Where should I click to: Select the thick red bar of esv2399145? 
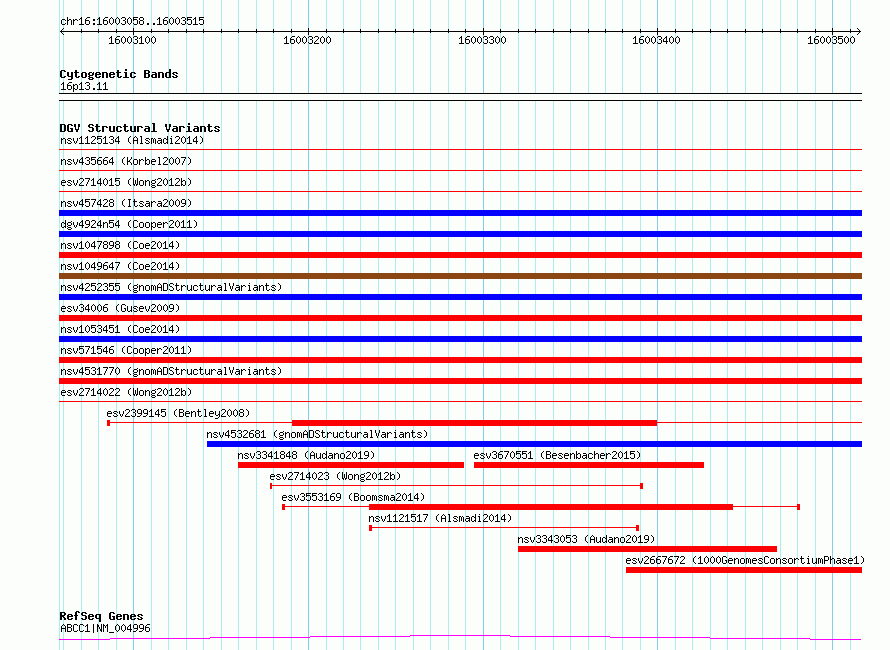tap(475, 423)
